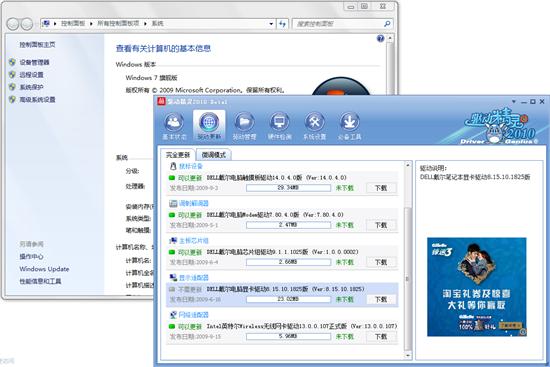Select the 显示适配器 category label

194,278
